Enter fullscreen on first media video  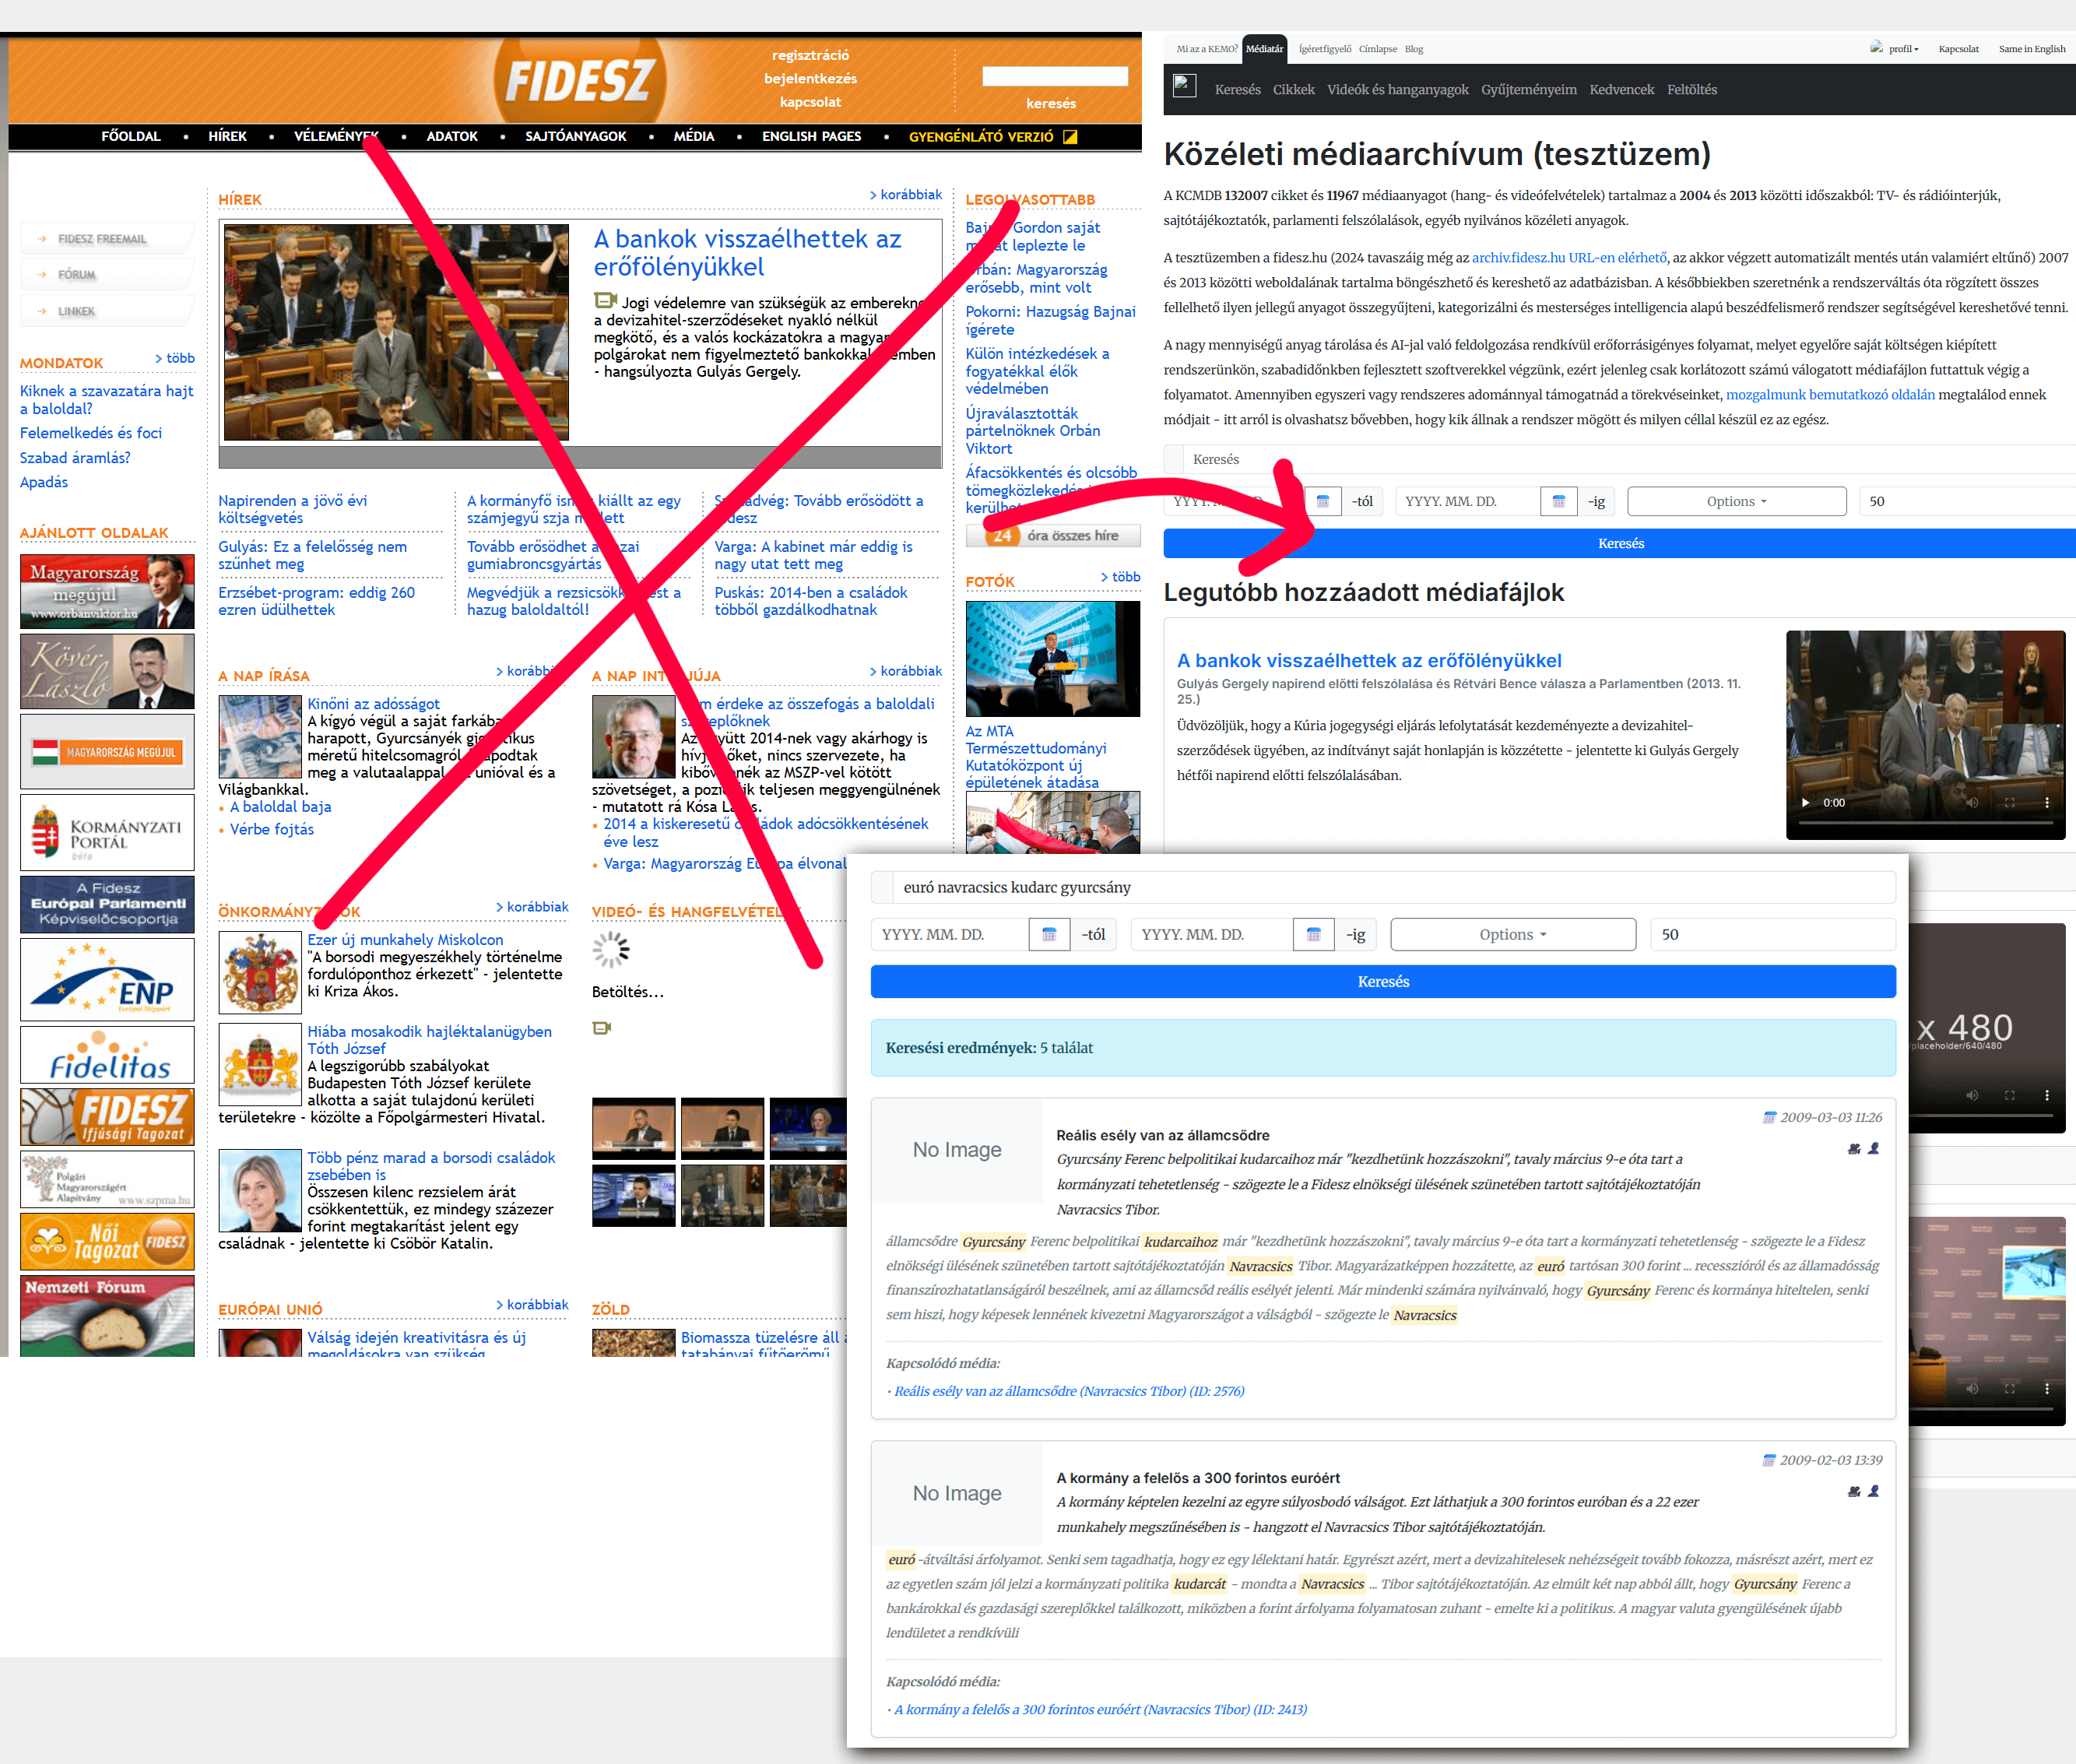coord(2009,803)
